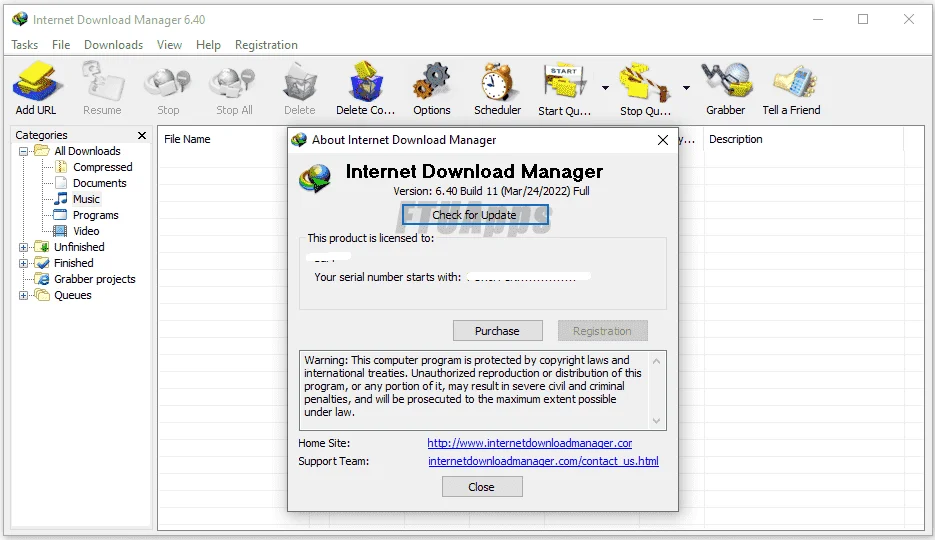935x540 pixels.
Task: Select the Grabber projects label
Action: (x=95, y=279)
